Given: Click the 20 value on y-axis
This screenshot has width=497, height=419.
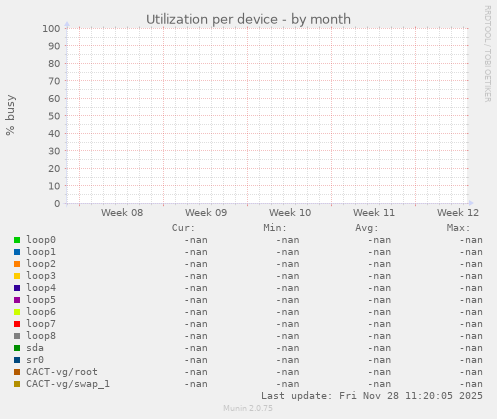Looking at the screenshot, I should pos(54,169).
